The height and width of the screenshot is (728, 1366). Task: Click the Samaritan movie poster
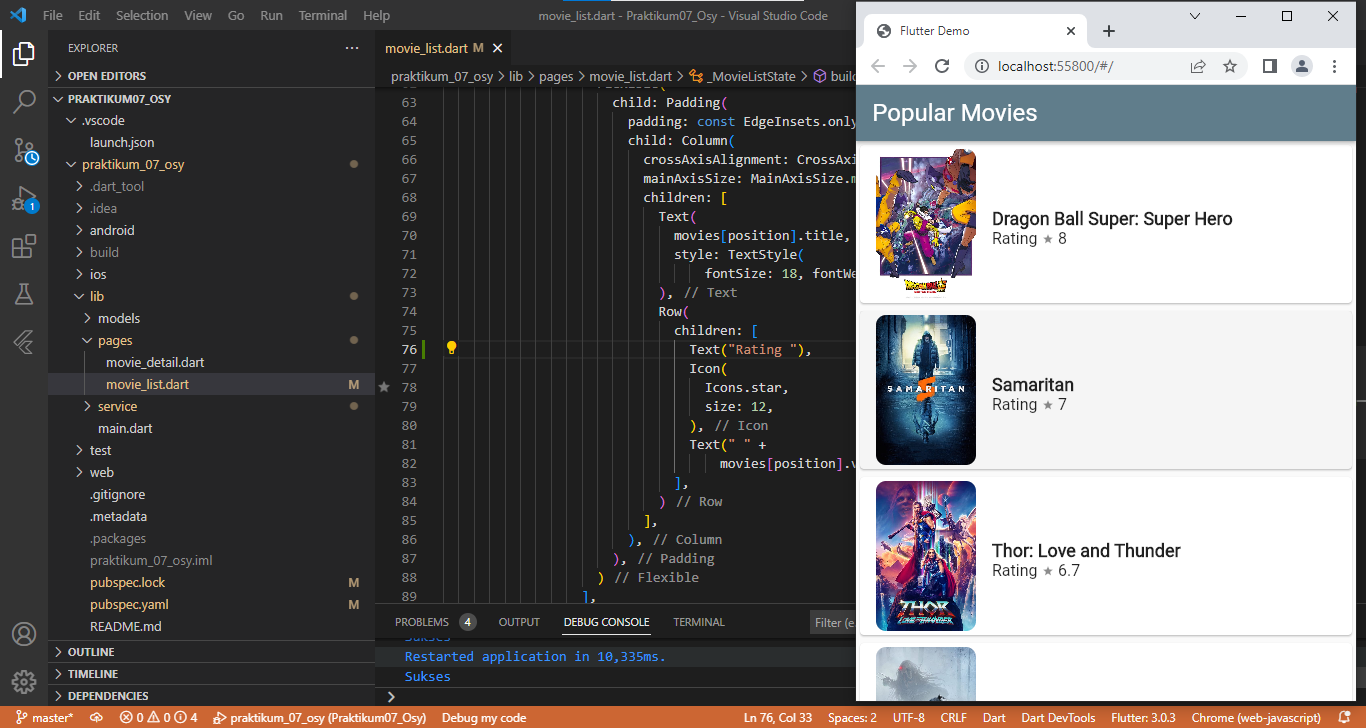click(926, 390)
